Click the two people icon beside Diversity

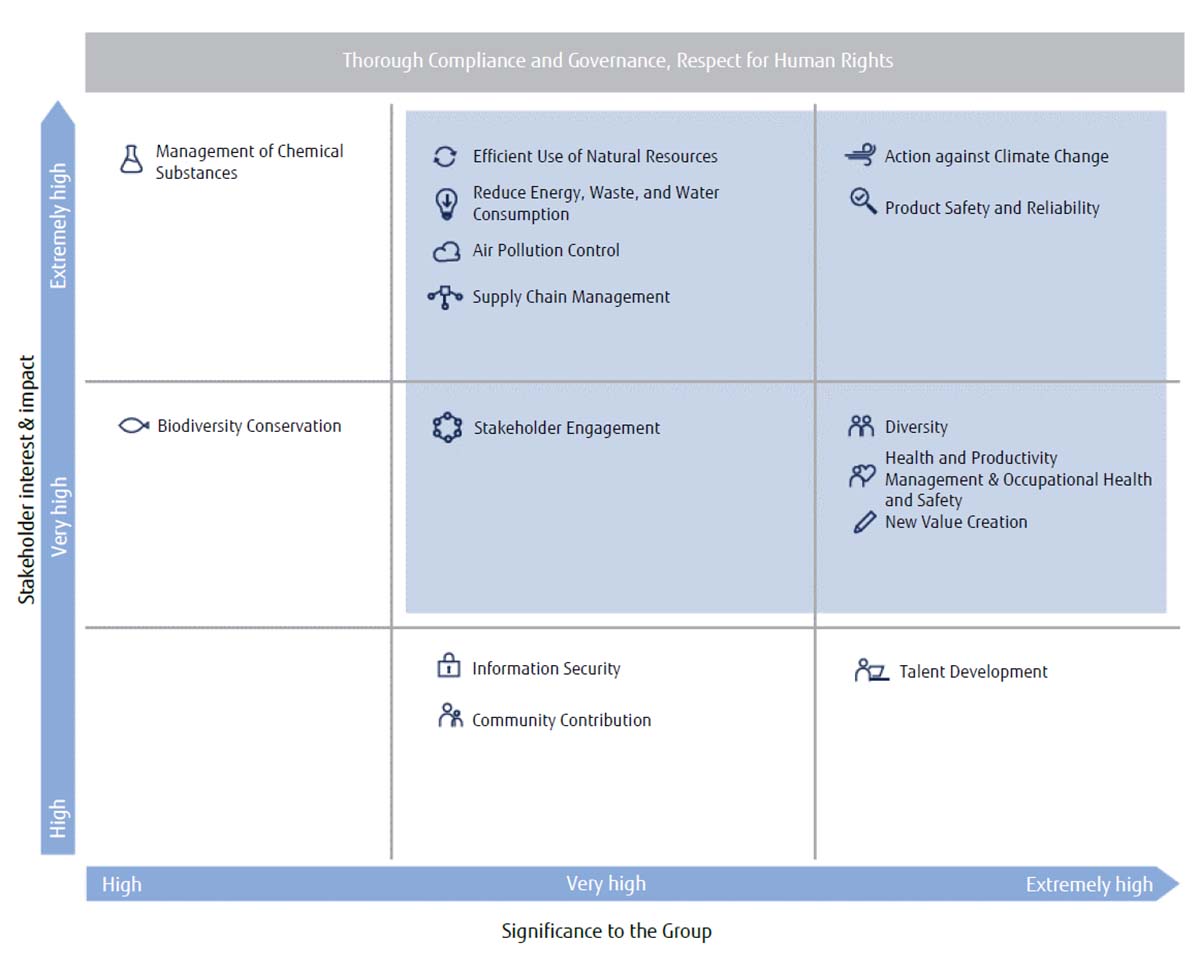(x=861, y=427)
